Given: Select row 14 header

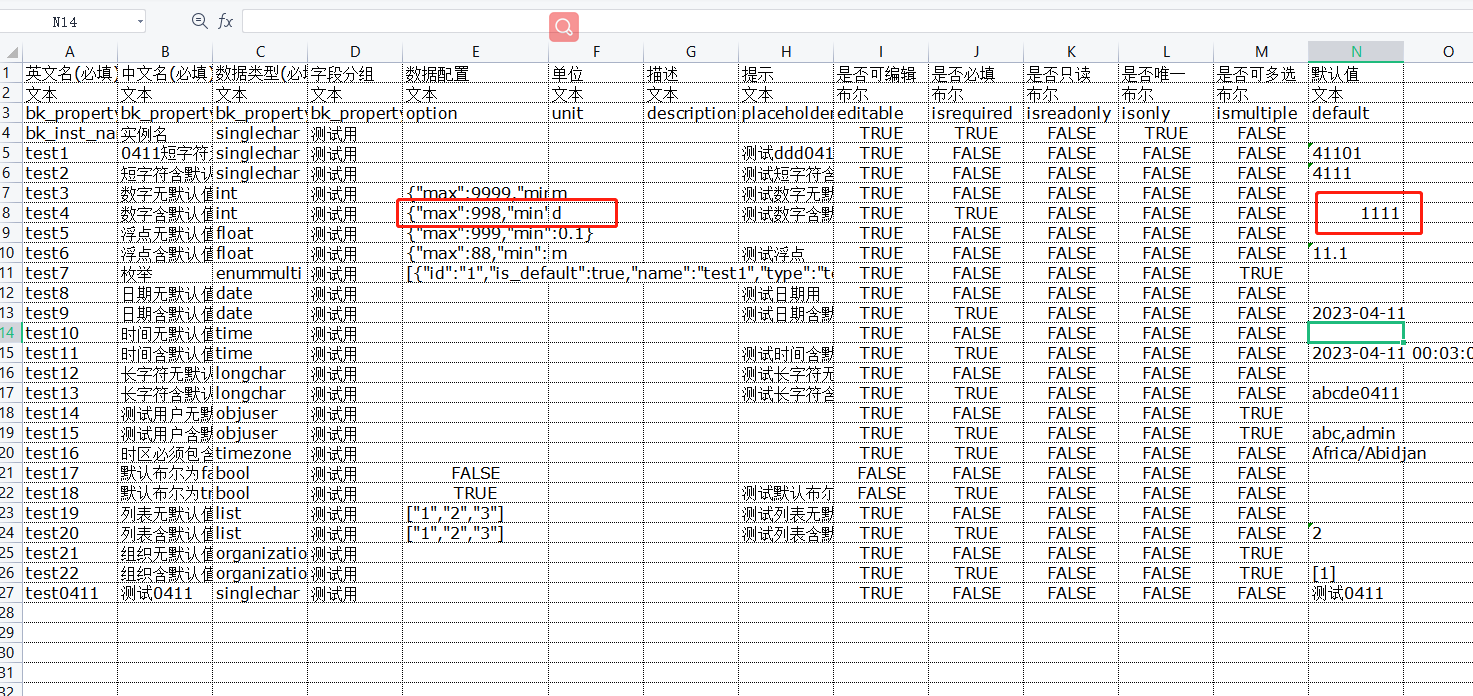Looking at the screenshot, I should tap(11, 333).
